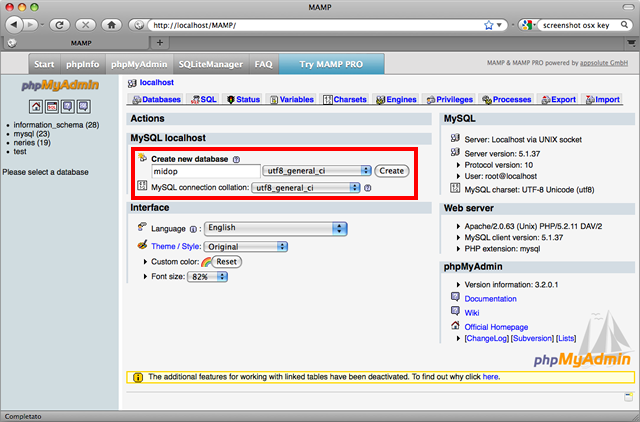Open SQLiteManager in MAMP navigation
The height and width of the screenshot is (422, 640).
(x=211, y=64)
